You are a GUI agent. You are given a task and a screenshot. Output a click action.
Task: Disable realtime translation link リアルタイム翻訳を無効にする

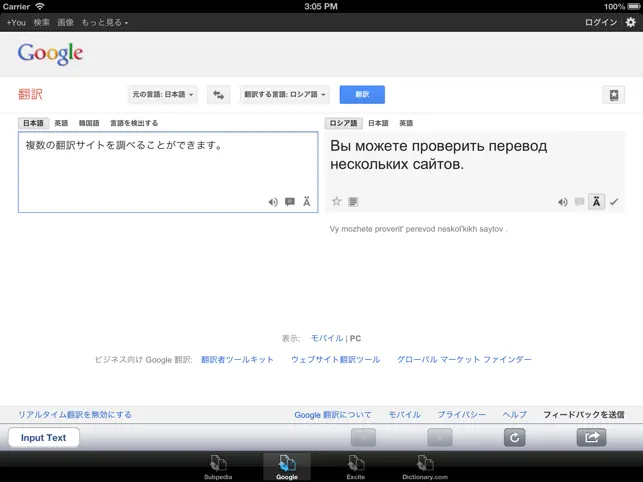75,415
